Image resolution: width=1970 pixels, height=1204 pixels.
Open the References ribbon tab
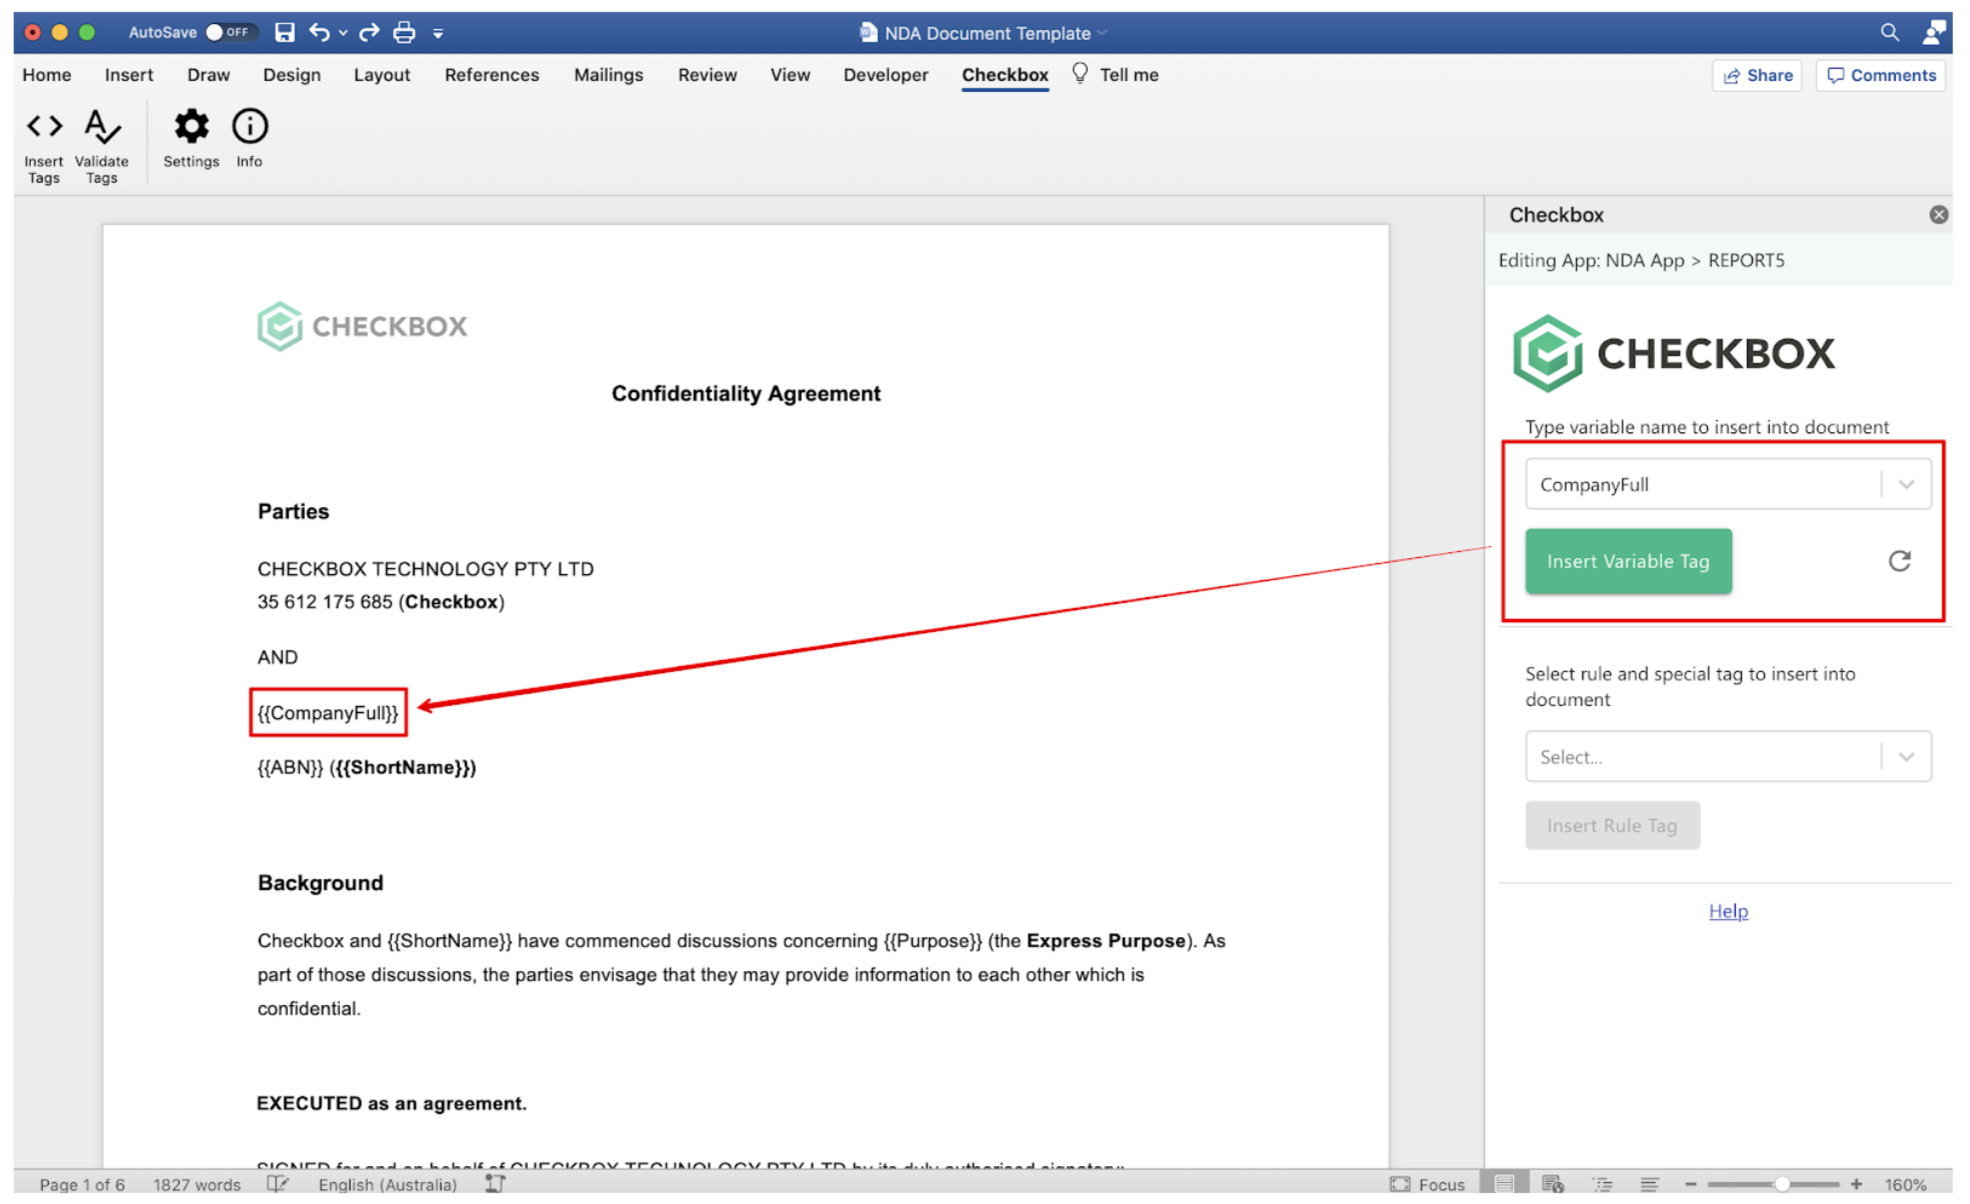coord(491,75)
